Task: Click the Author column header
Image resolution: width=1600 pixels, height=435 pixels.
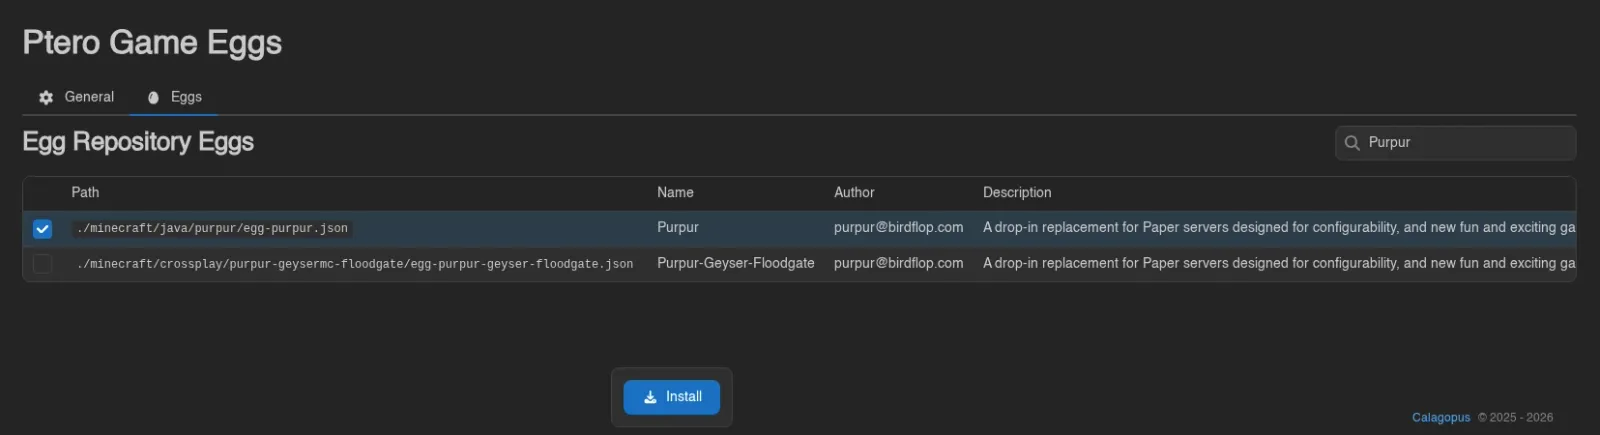Action: [x=854, y=192]
